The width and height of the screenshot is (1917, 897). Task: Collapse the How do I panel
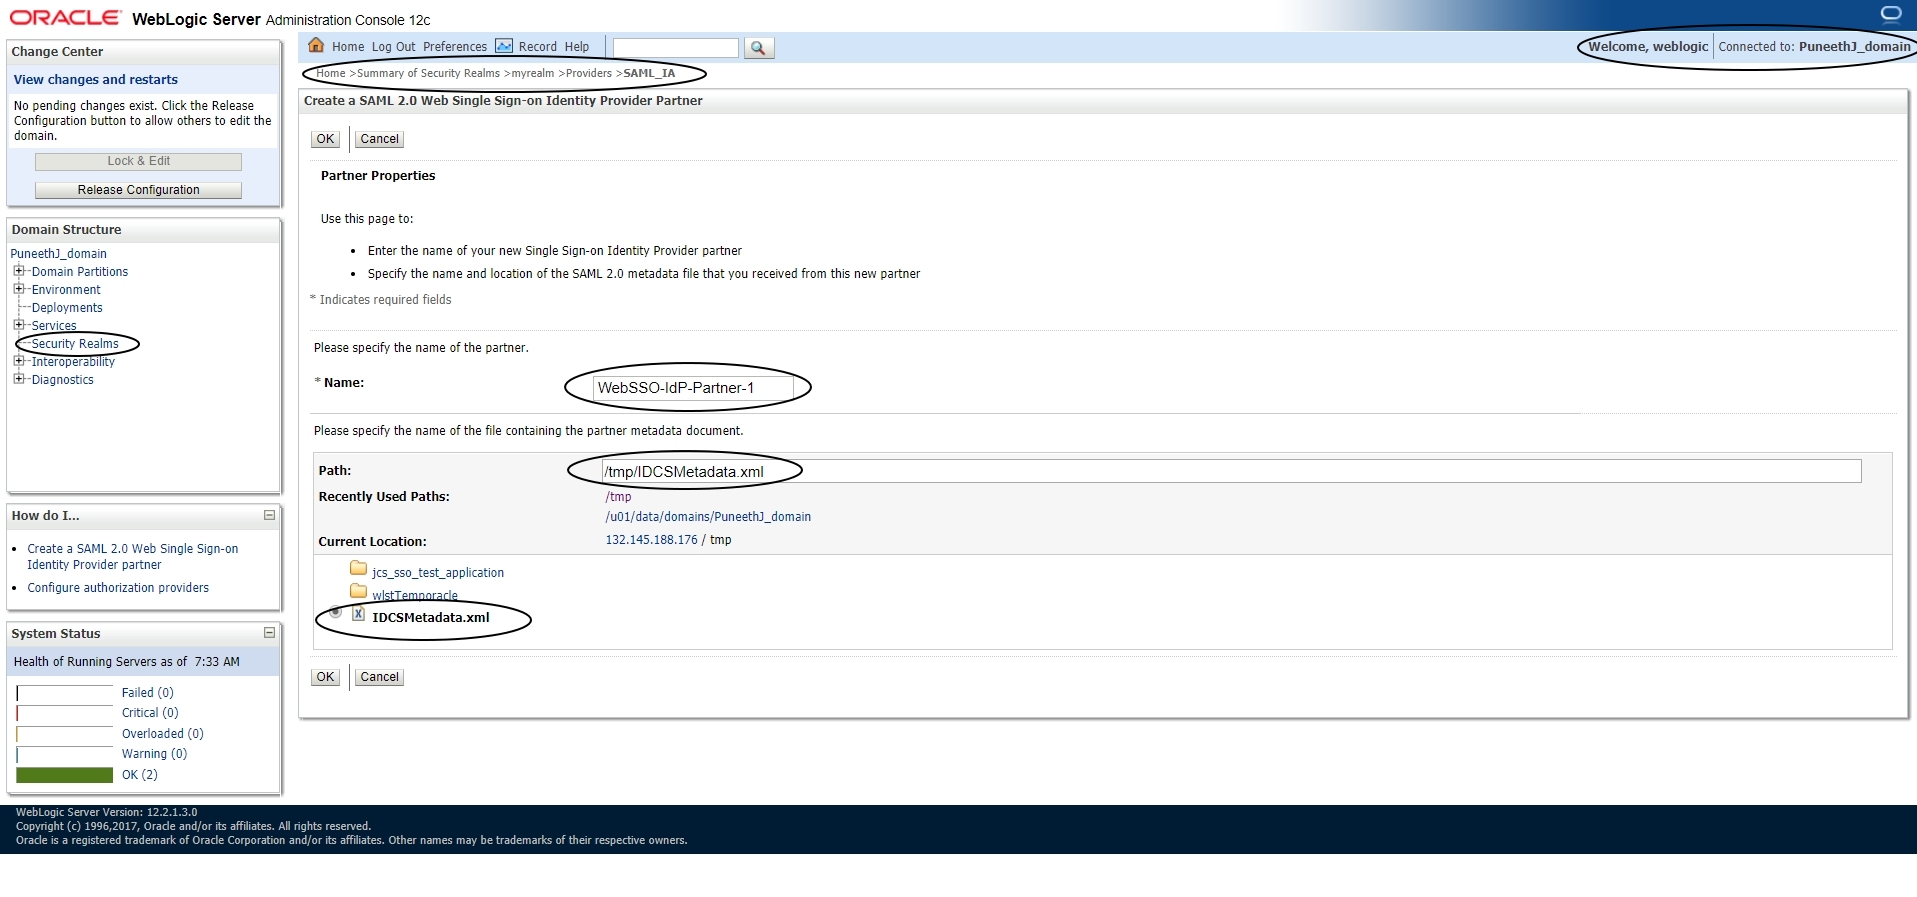pos(269,515)
